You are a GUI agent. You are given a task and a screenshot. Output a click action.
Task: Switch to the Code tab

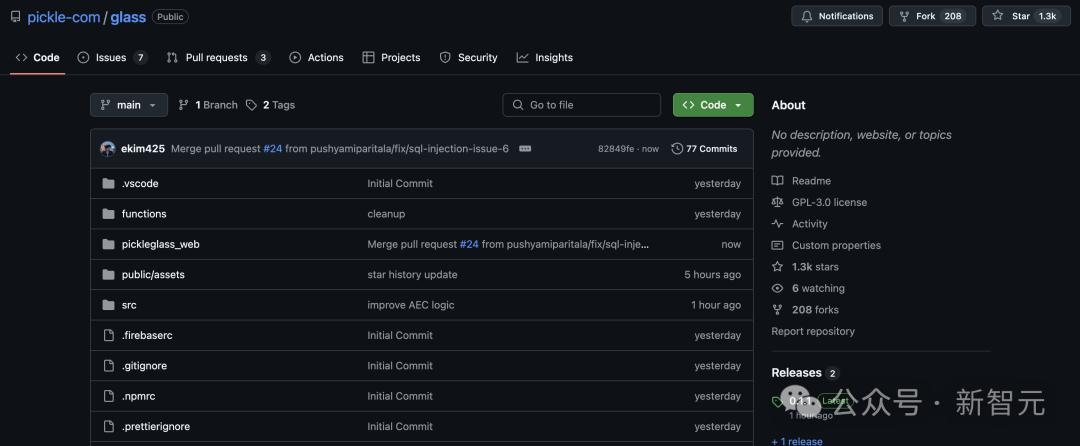(38, 58)
